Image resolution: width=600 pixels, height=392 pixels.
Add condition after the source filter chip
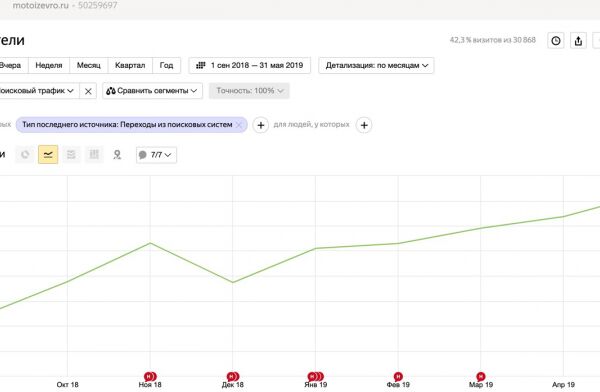(261, 125)
